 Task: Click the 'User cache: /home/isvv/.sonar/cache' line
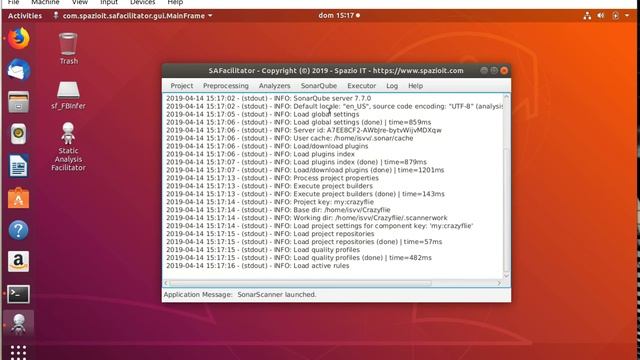289,138
